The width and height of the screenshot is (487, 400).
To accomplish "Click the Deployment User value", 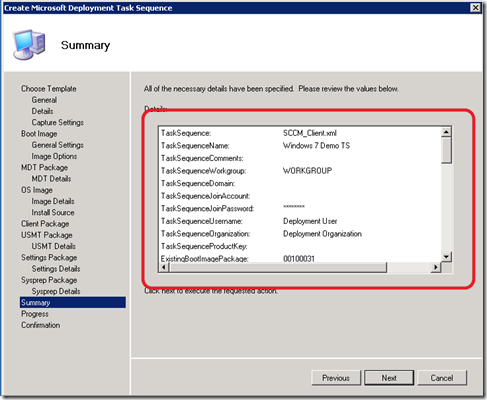I will coord(310,221).
